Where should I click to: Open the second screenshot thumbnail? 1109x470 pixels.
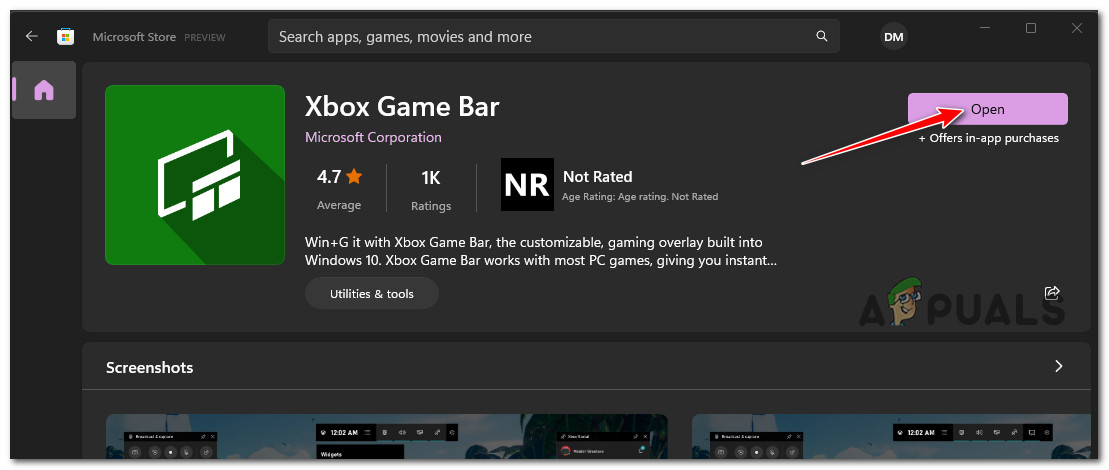click(891, 436)
